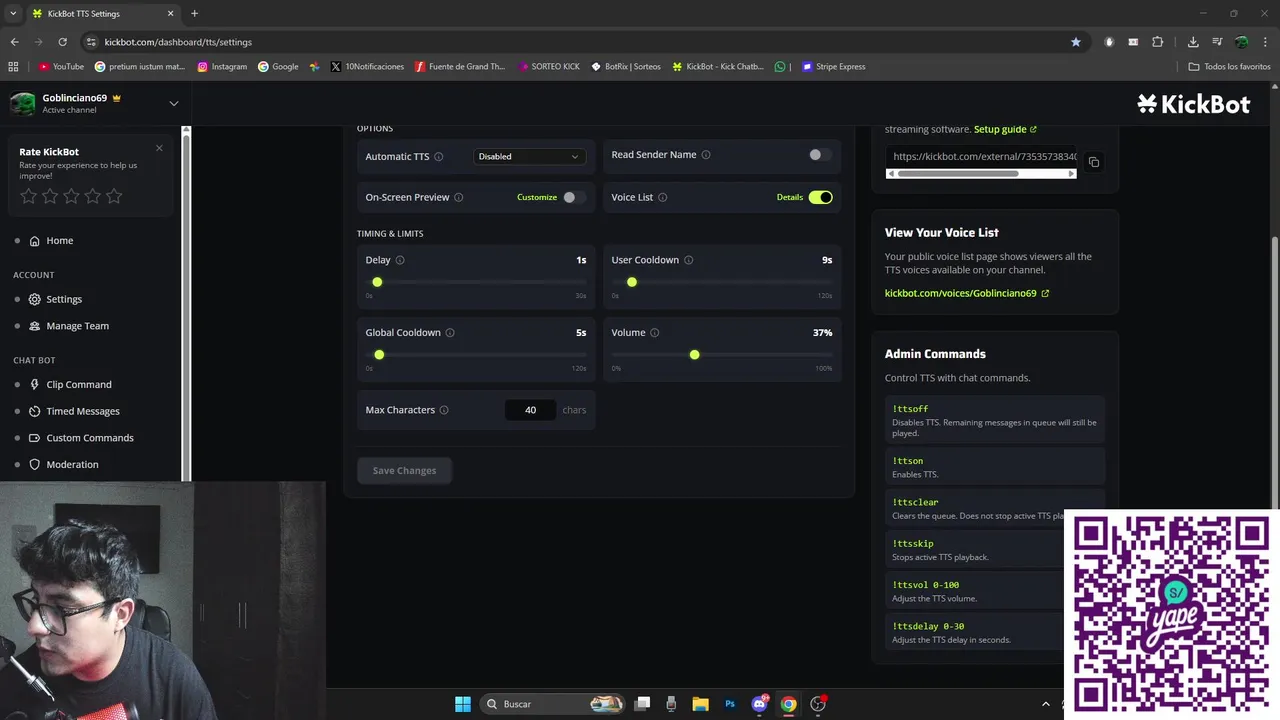The image size is (1280, 720).
Task: Bookmark page with the star icon
Action: pos(1076,42)
